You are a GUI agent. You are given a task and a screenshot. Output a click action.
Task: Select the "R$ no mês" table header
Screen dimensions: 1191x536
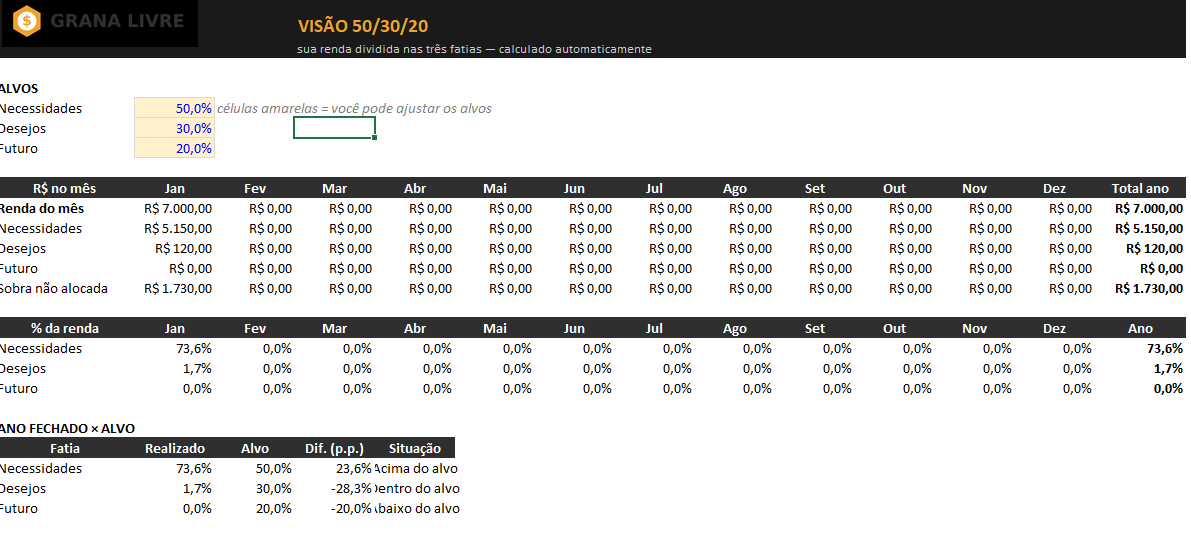click(65, 188)
